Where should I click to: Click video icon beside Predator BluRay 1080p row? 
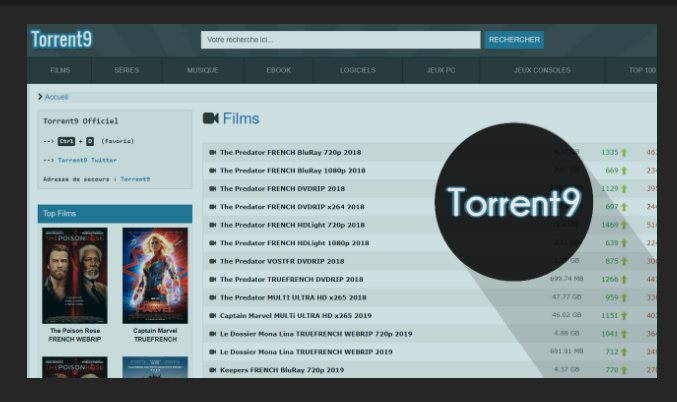212,171
